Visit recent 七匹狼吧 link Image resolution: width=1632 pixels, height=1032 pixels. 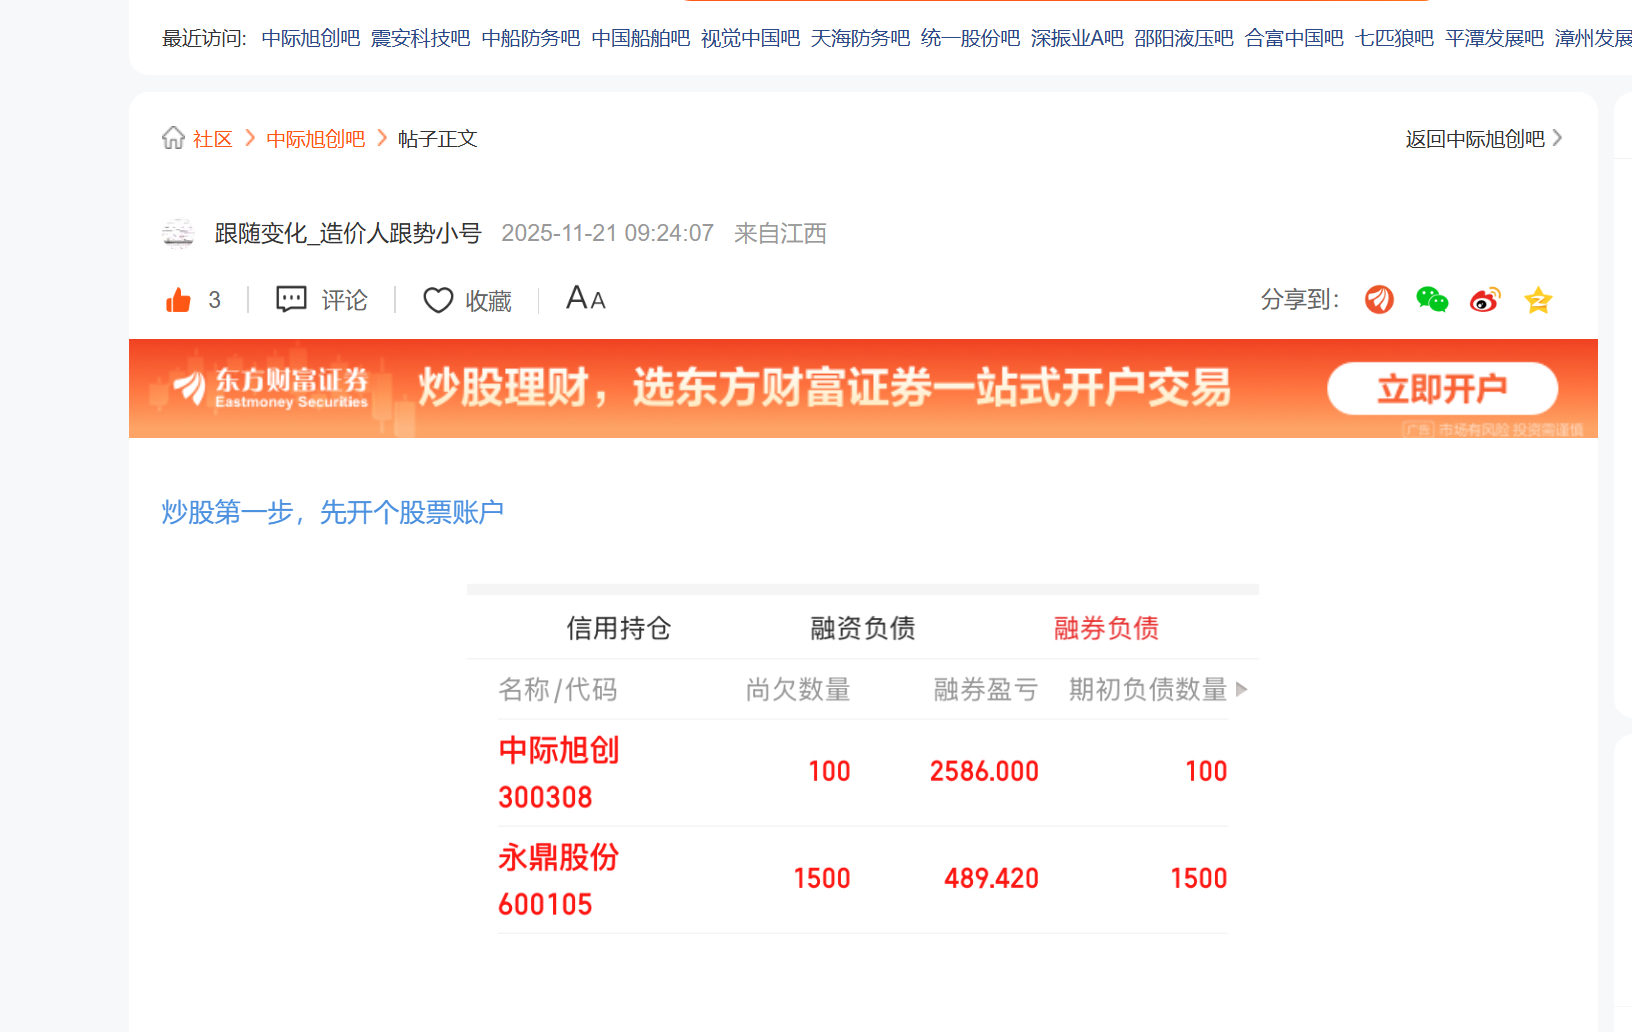pyautogui.click(x=1394, y=38)
